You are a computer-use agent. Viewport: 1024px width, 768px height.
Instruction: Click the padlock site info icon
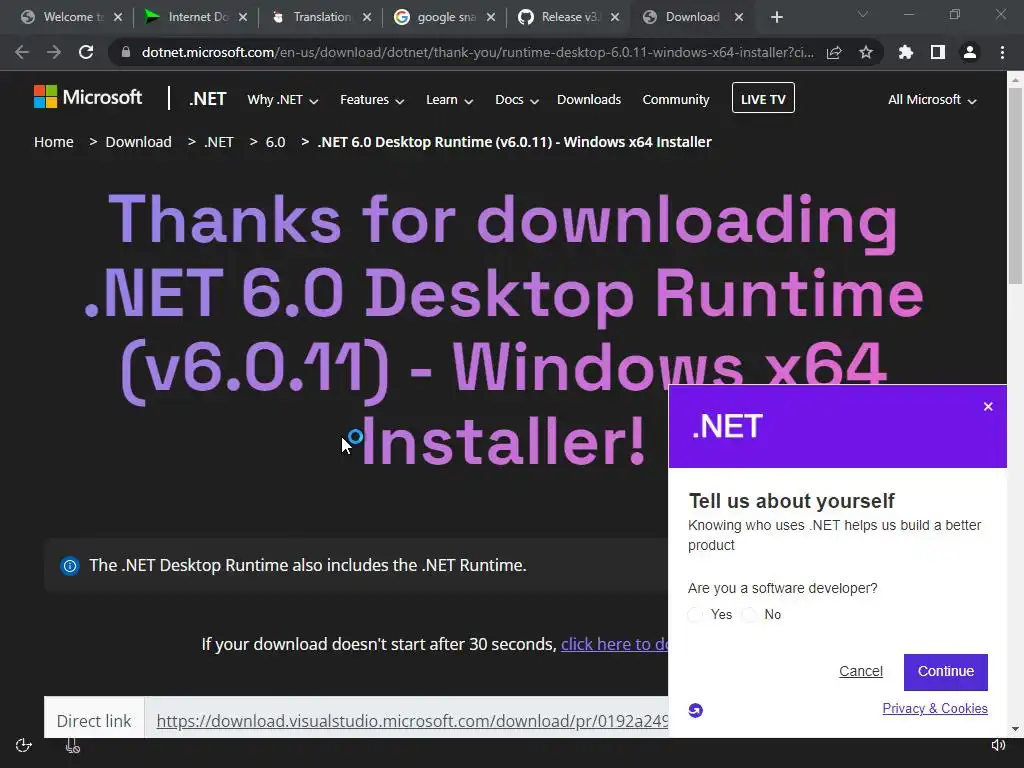pyautogui.click(x=126, y=52)
